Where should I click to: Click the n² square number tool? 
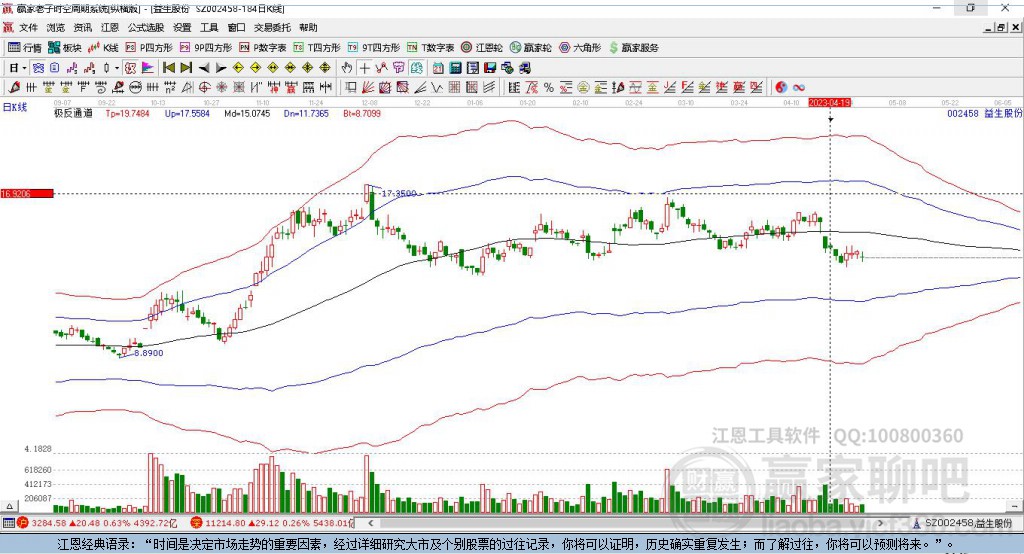(170, 87)
